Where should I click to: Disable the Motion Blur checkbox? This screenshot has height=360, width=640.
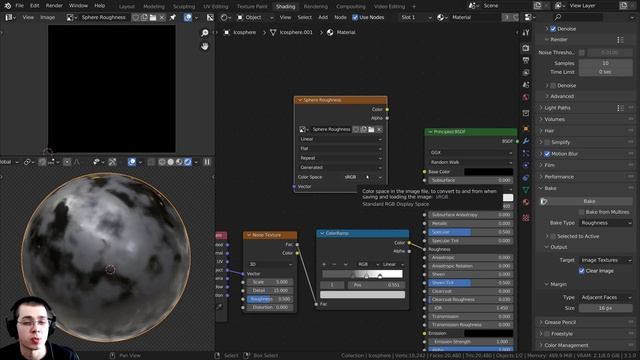(x=547, y=153)
